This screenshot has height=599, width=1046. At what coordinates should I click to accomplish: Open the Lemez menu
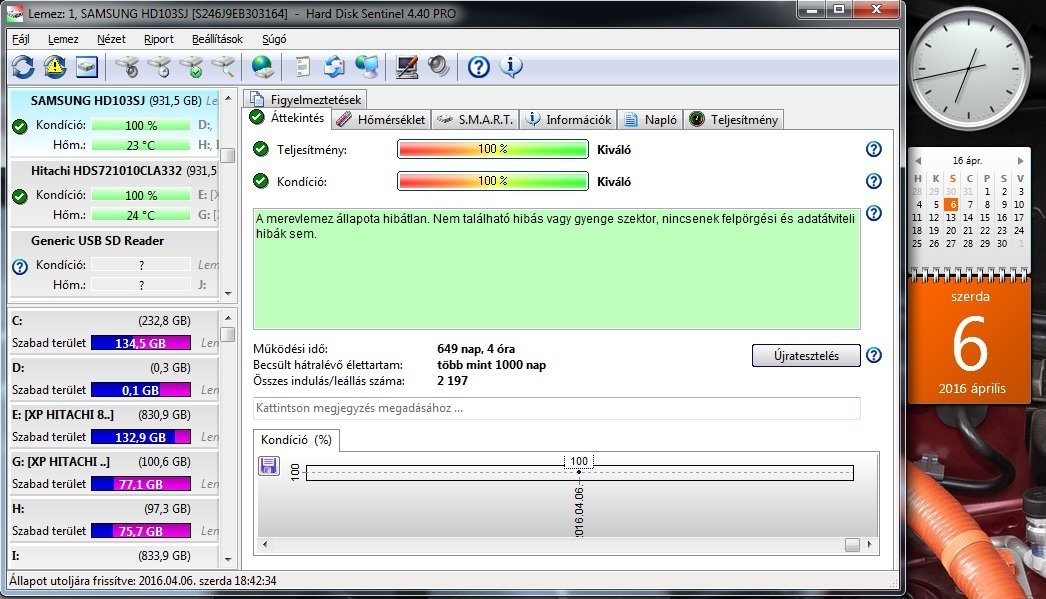(x=63, y=39)
